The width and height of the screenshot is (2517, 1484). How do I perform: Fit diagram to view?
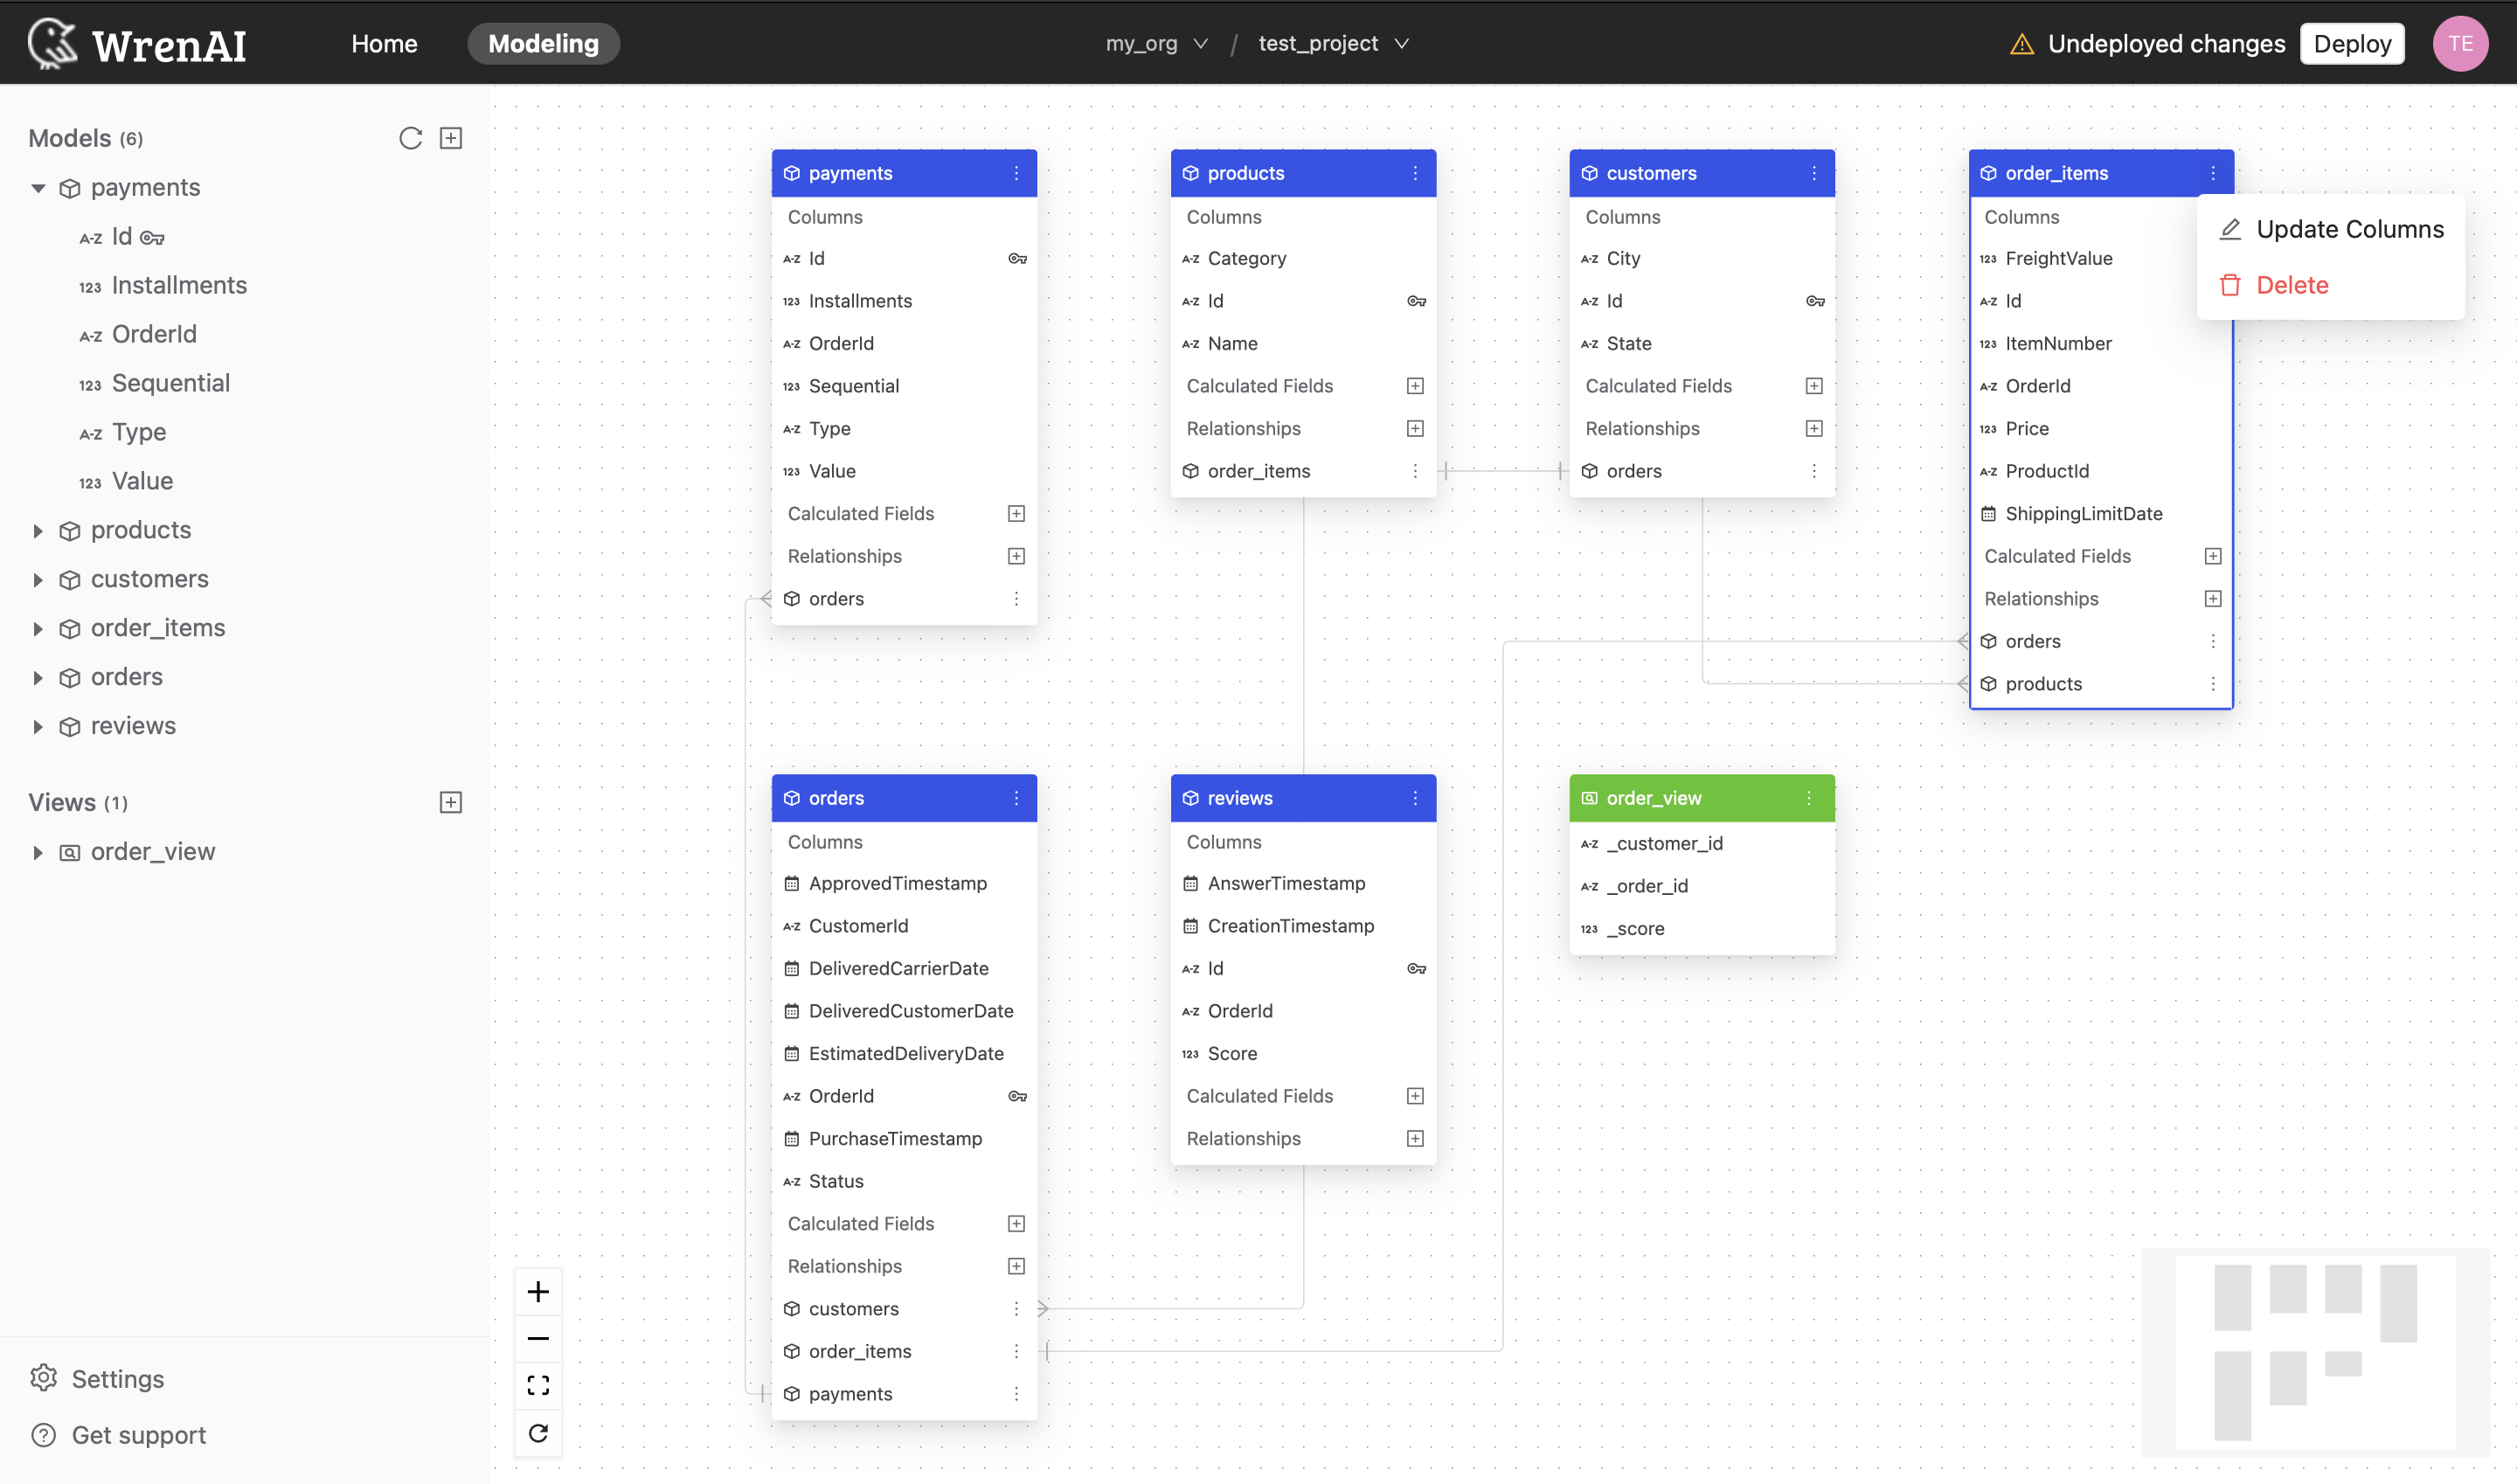pyautogui.click(x=538, y=1386)
